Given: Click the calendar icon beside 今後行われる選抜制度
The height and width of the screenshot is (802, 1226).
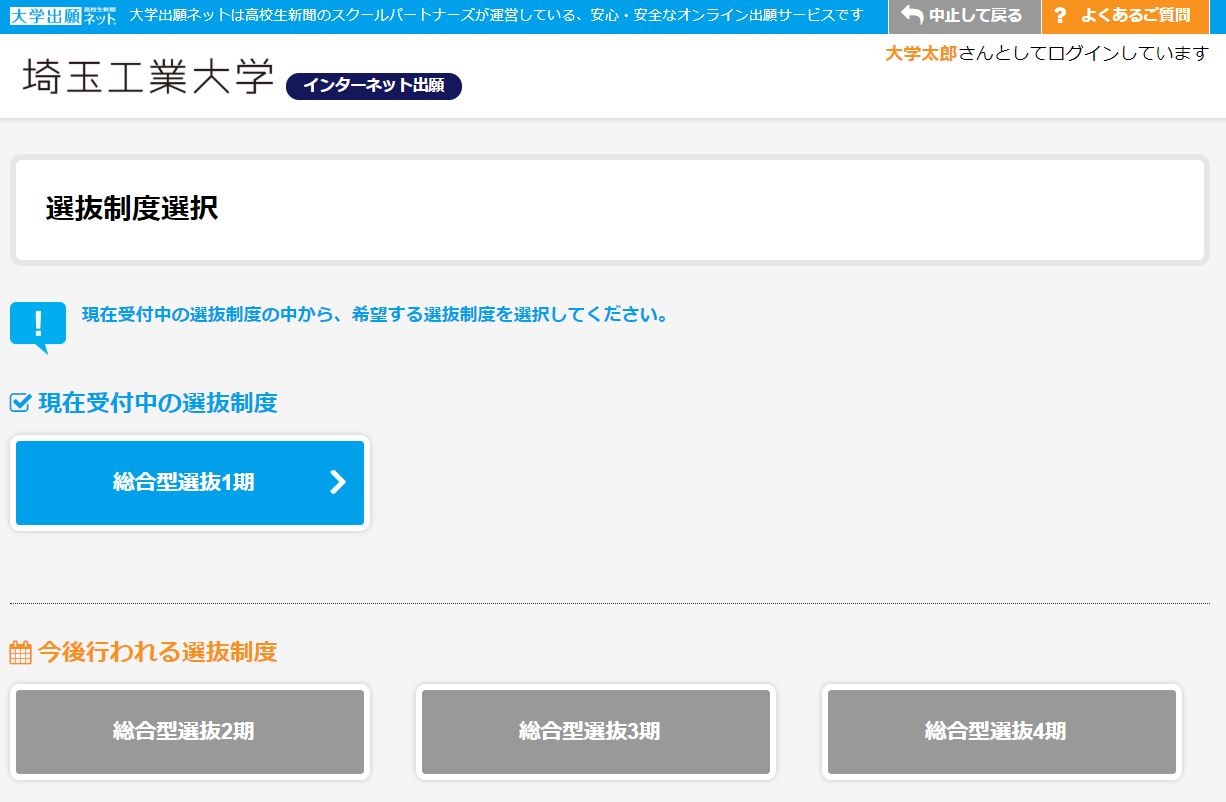Looking at the screenshot, I should (20, 653).
